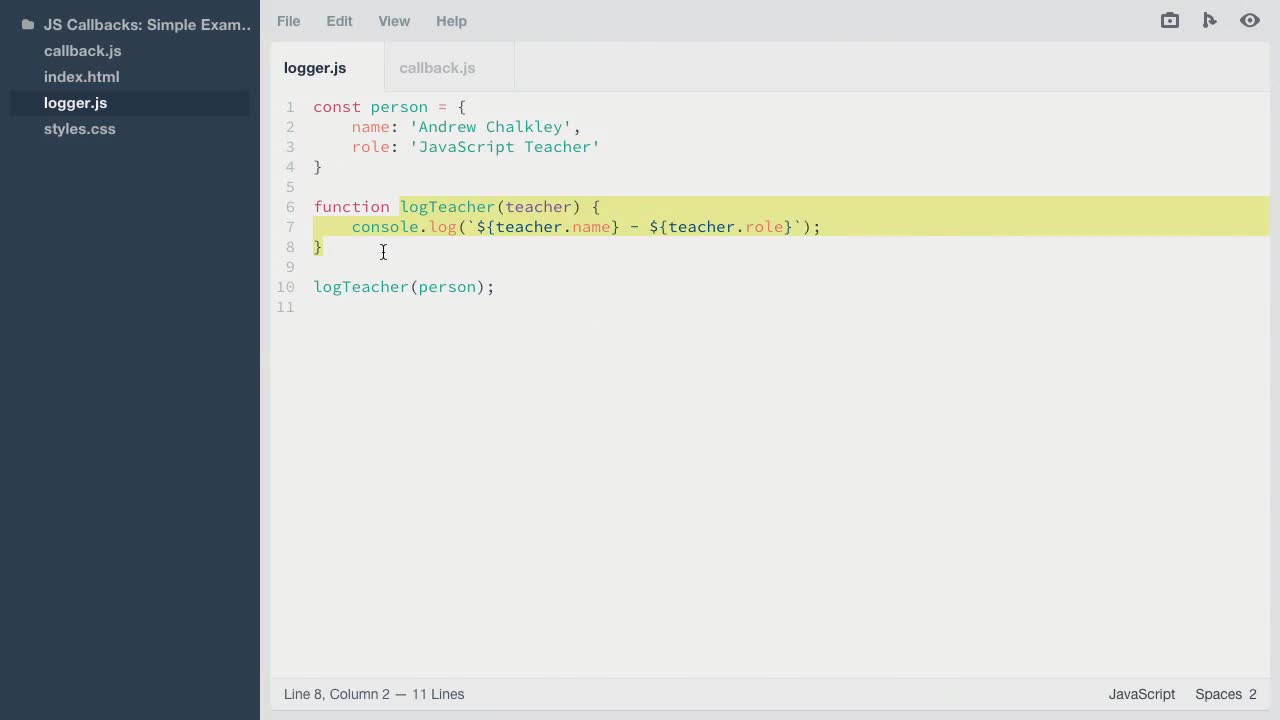Open the Help menu
The image size is (1280, 720).
pyautogui.click(x=451, y=20)
